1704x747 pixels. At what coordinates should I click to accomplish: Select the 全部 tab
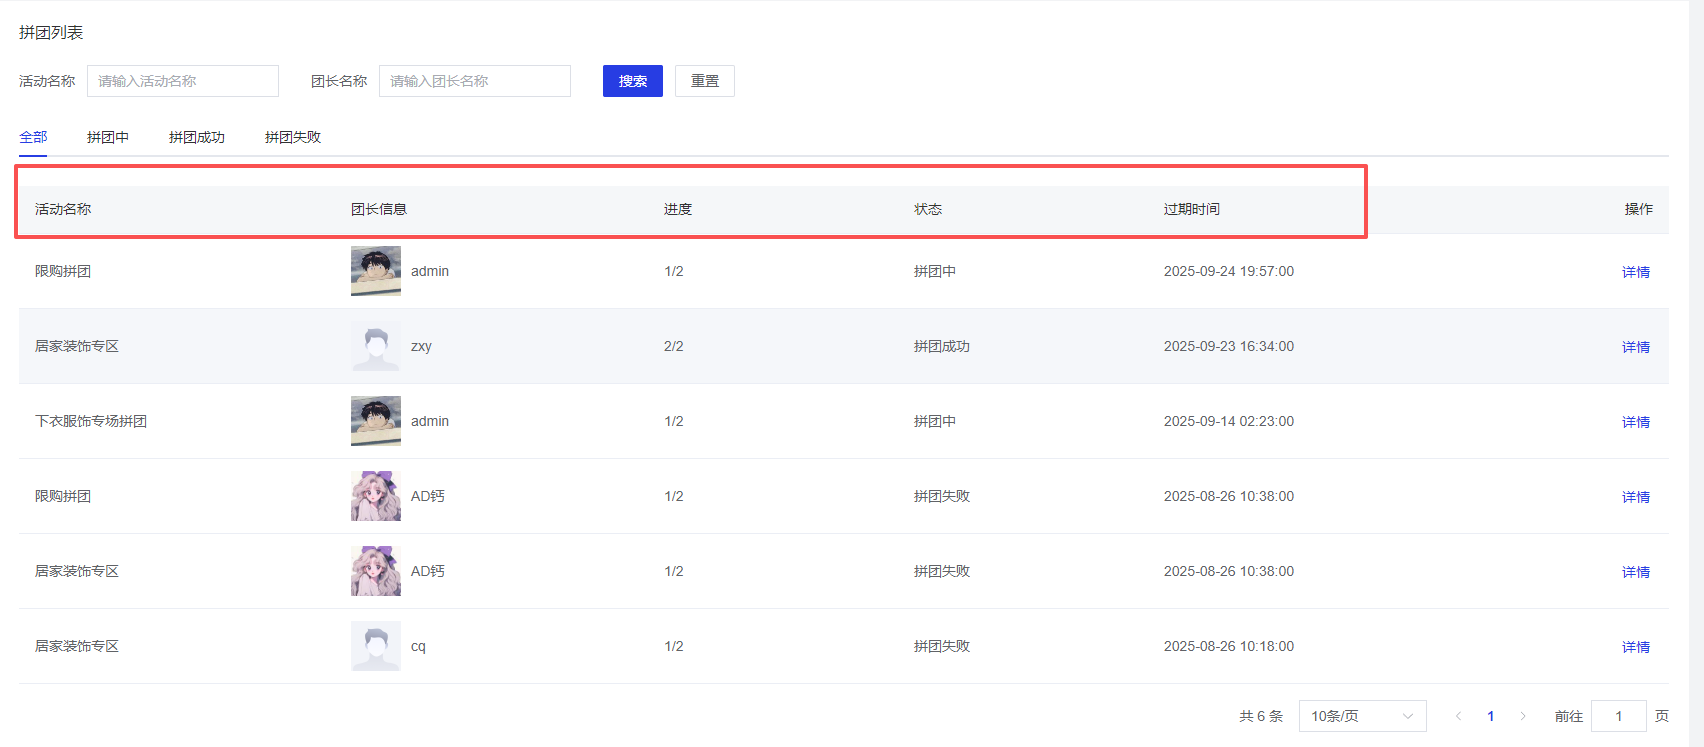click(x=33, y=137)
